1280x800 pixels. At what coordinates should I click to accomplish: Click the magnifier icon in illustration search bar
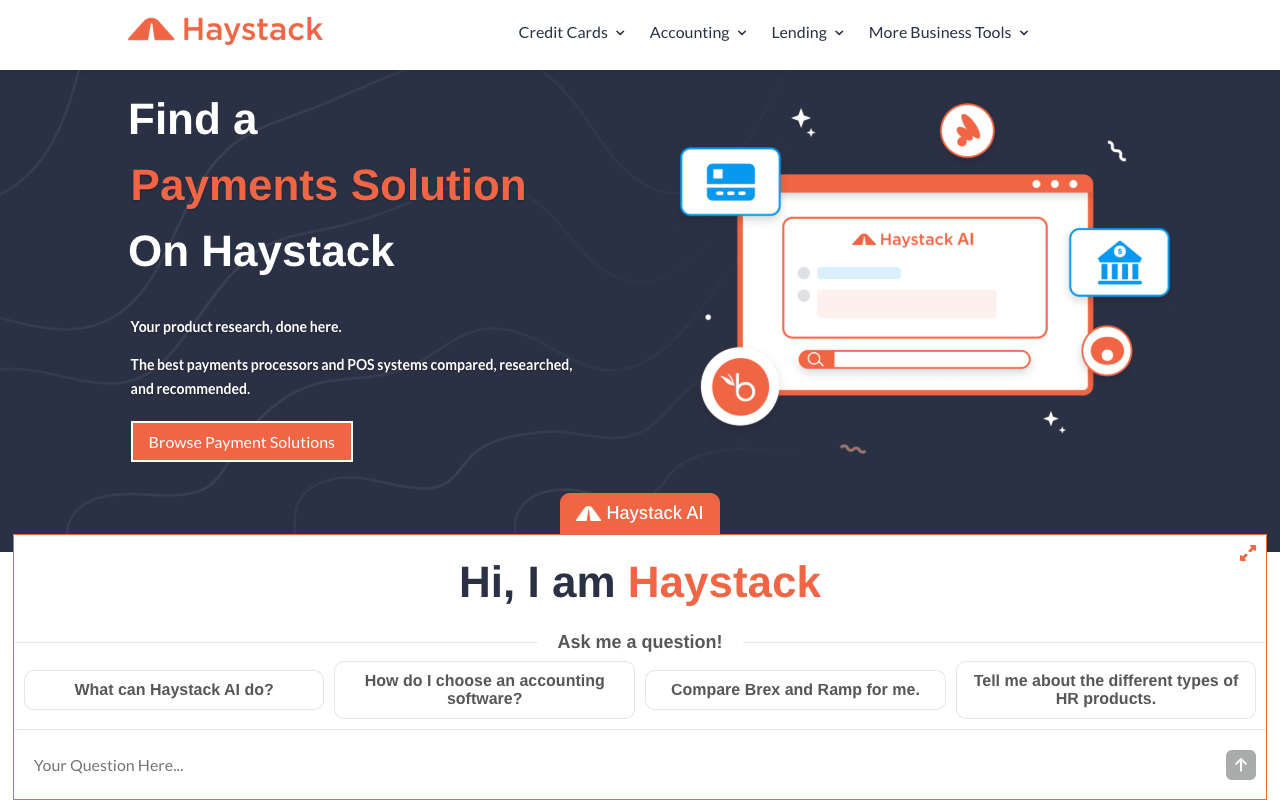point(816,359)
